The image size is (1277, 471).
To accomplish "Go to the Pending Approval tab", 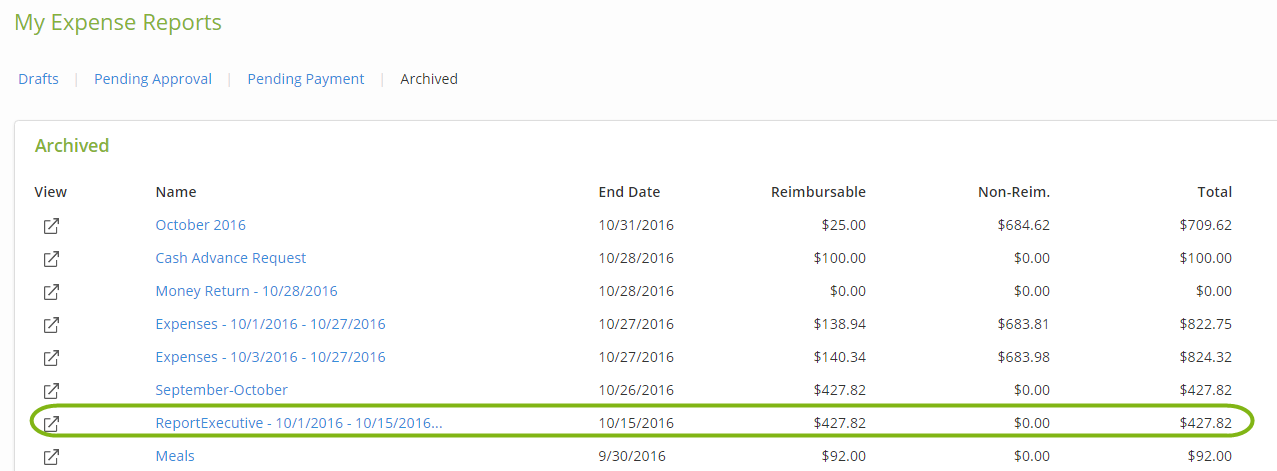I will pyautogui.click(x=153, y=79).
